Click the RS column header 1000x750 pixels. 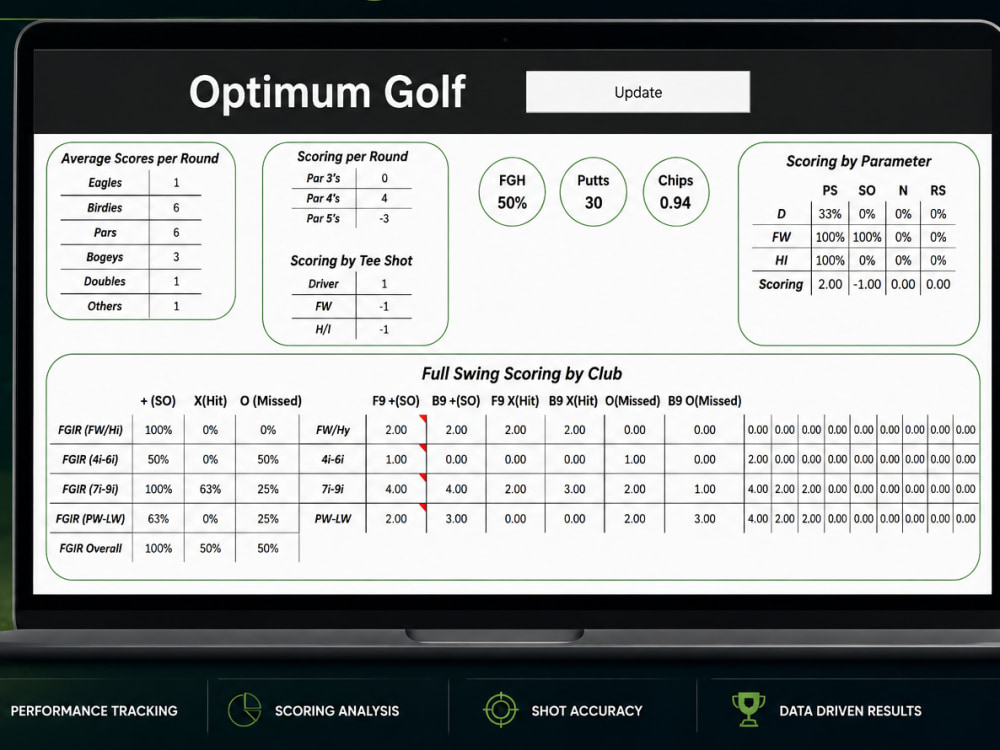pyautogui.click(x=938, y=191)
